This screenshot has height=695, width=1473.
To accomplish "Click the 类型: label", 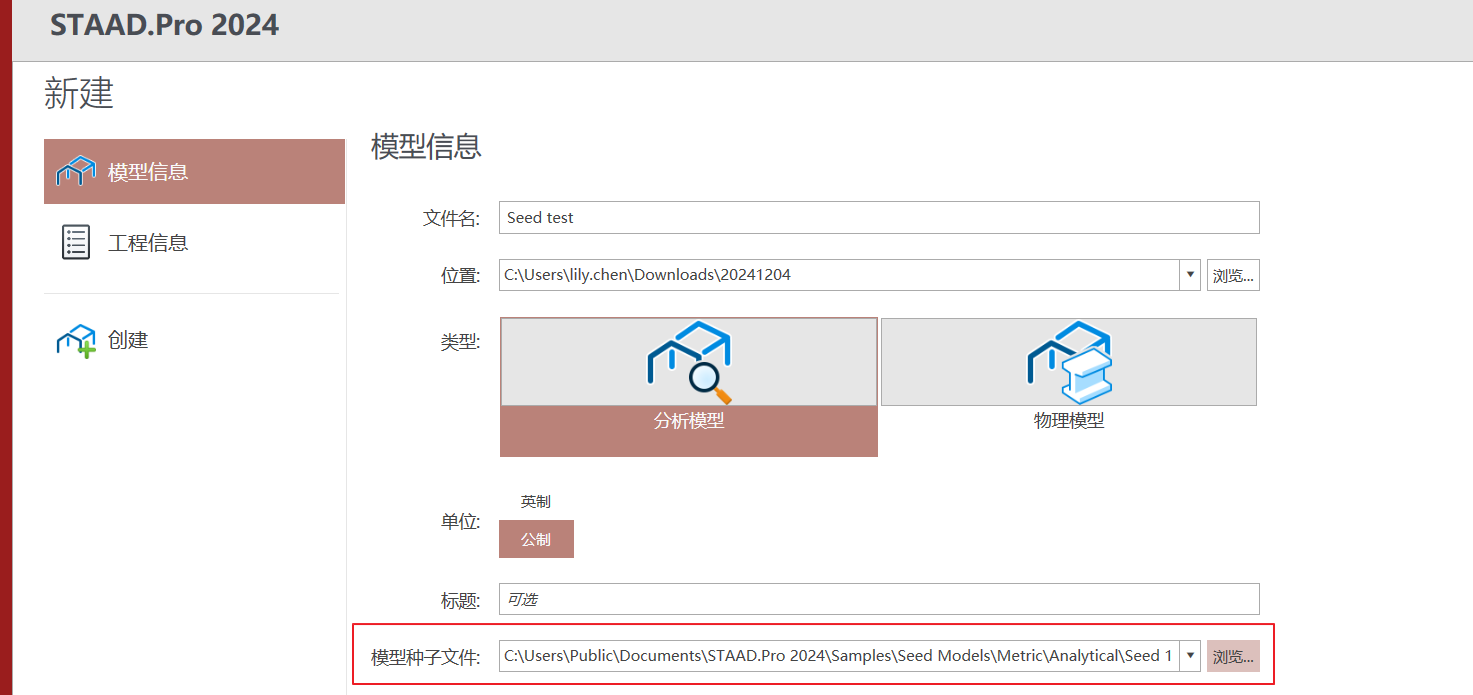I will click(460, 342).
